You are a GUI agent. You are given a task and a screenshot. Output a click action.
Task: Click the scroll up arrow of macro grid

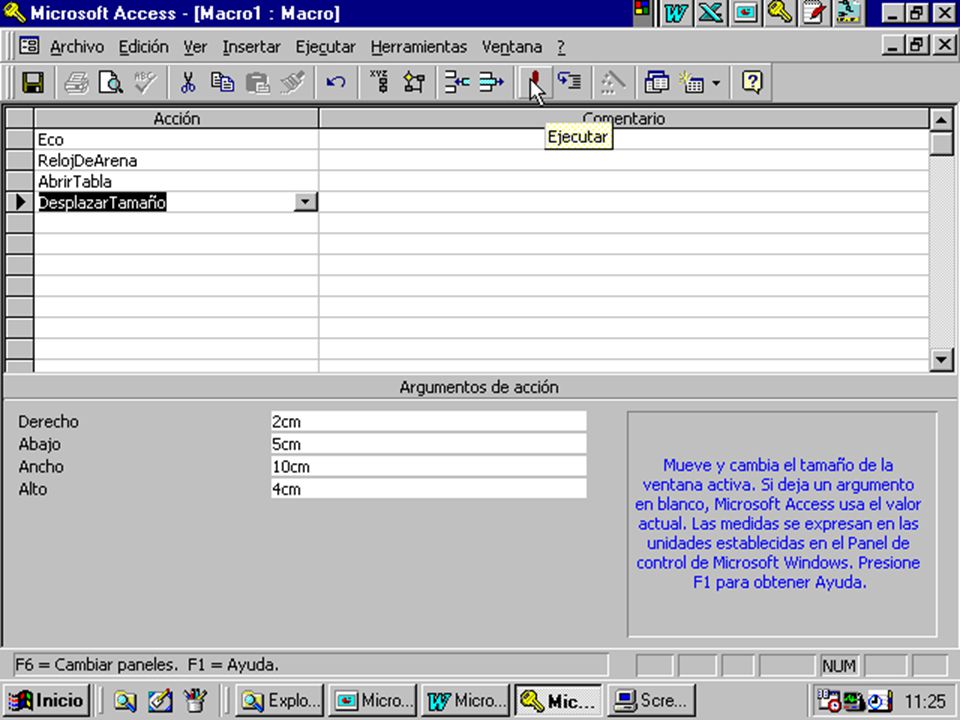pyautogui.click(x=941, y=120)
